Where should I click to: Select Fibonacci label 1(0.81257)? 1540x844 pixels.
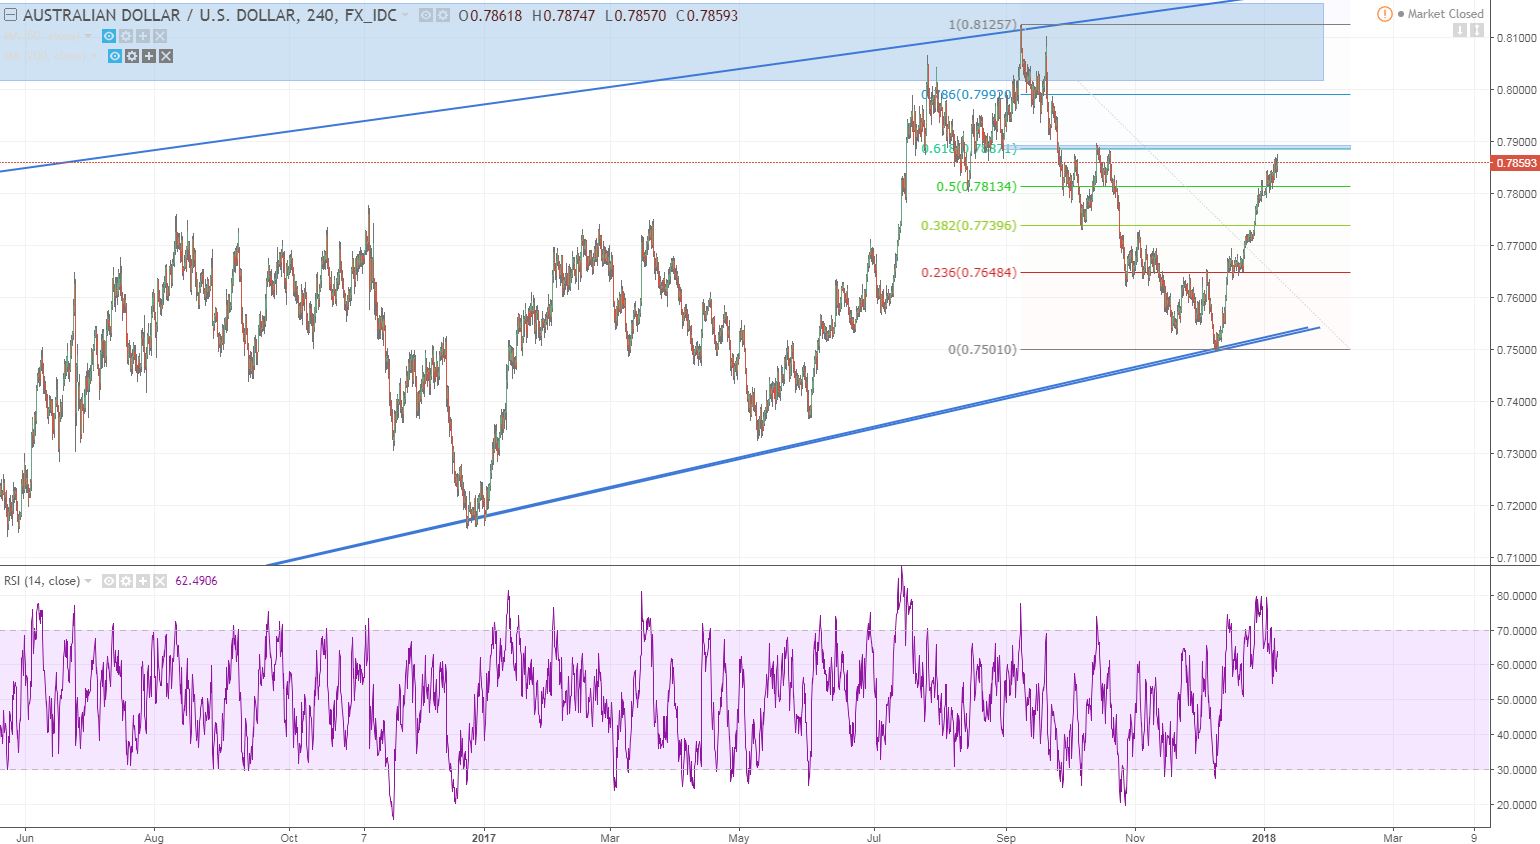(982, 25)
